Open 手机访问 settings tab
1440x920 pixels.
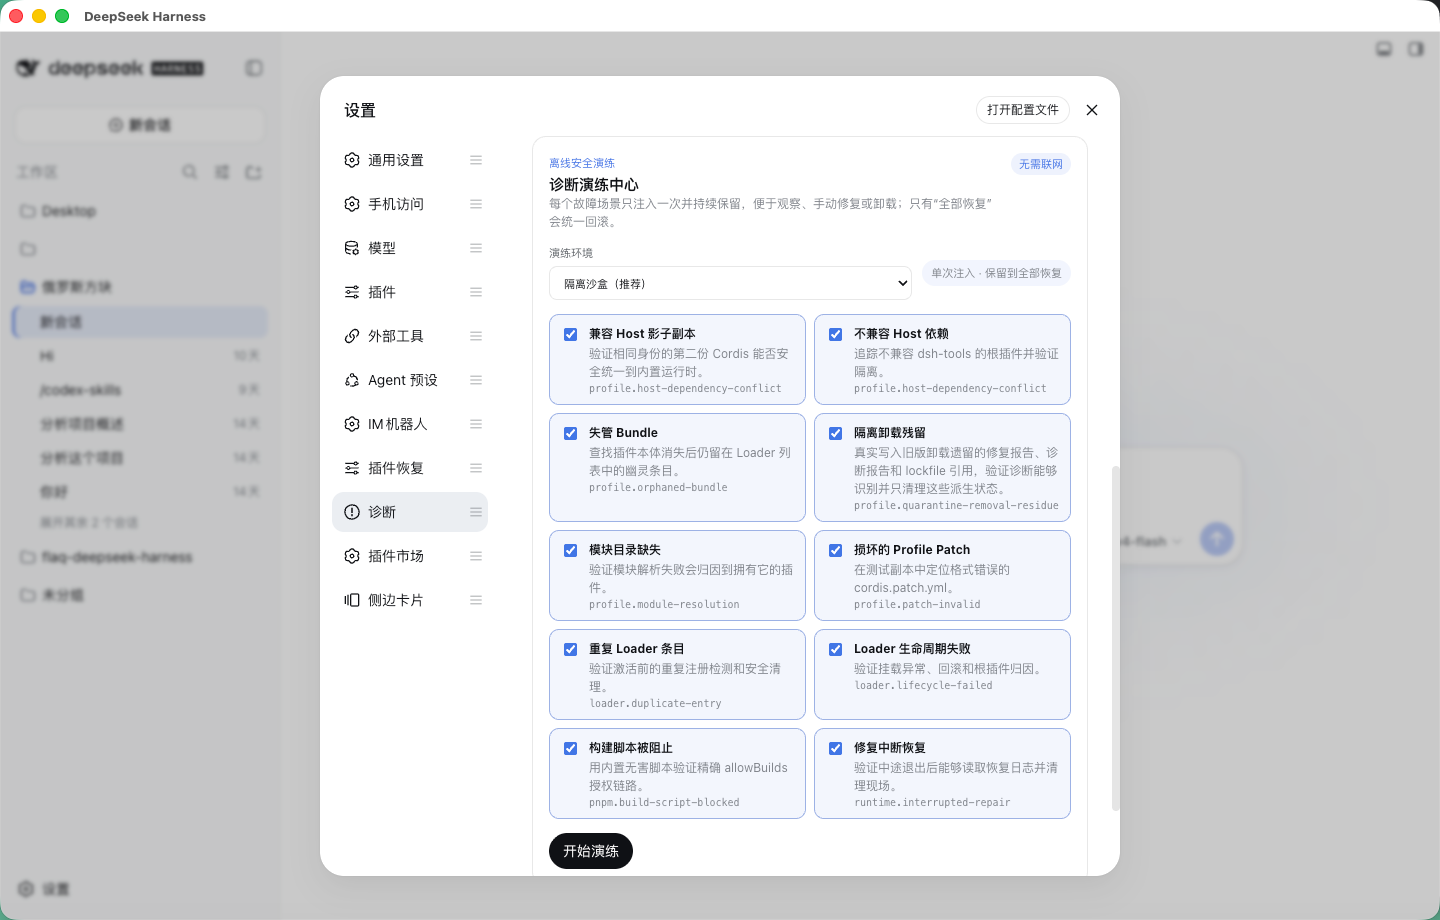coord(410,204)
